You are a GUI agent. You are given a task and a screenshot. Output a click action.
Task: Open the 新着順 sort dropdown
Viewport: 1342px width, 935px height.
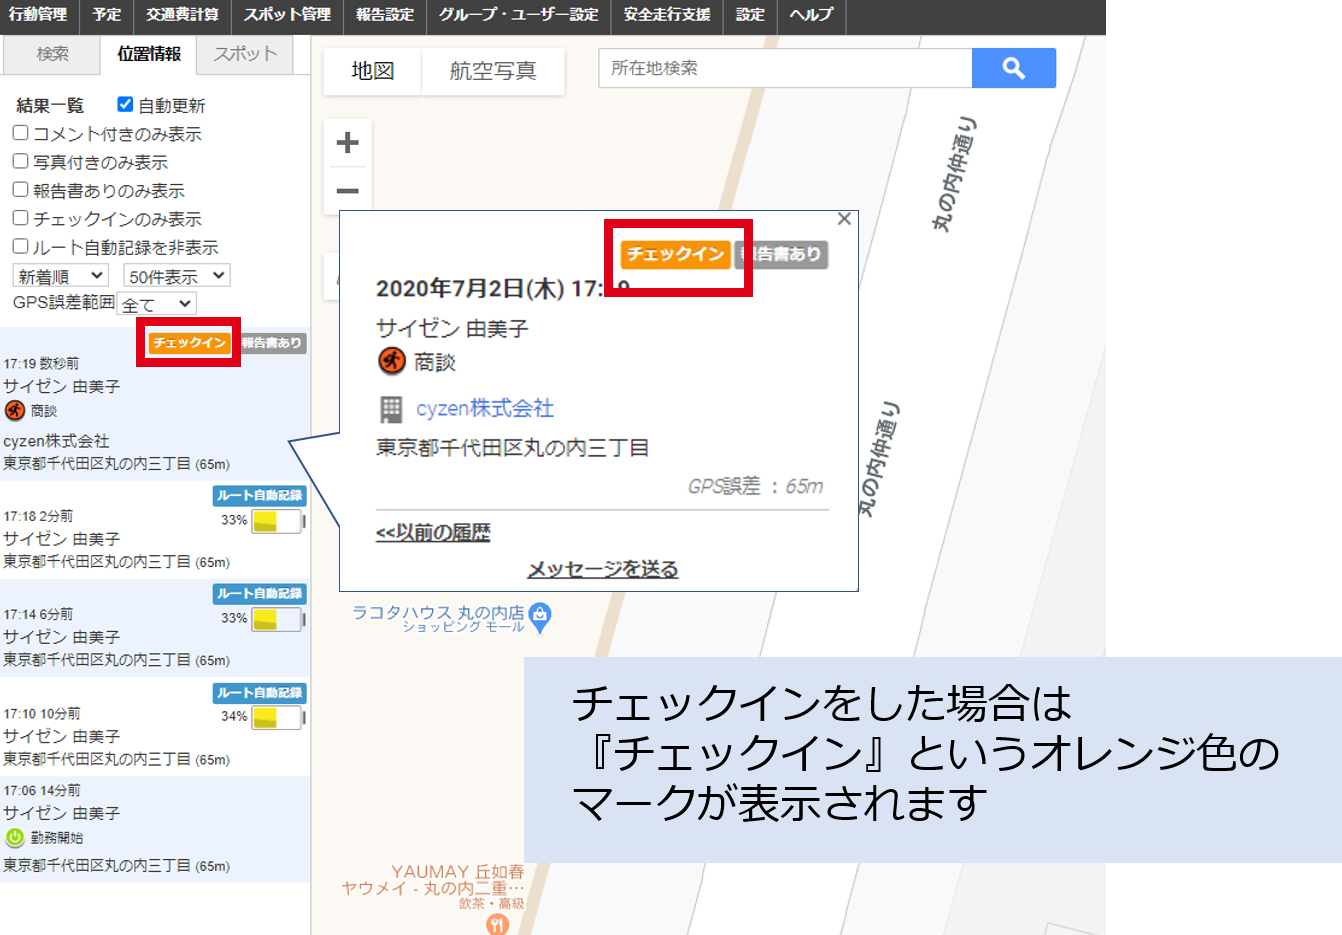point(60,276)
